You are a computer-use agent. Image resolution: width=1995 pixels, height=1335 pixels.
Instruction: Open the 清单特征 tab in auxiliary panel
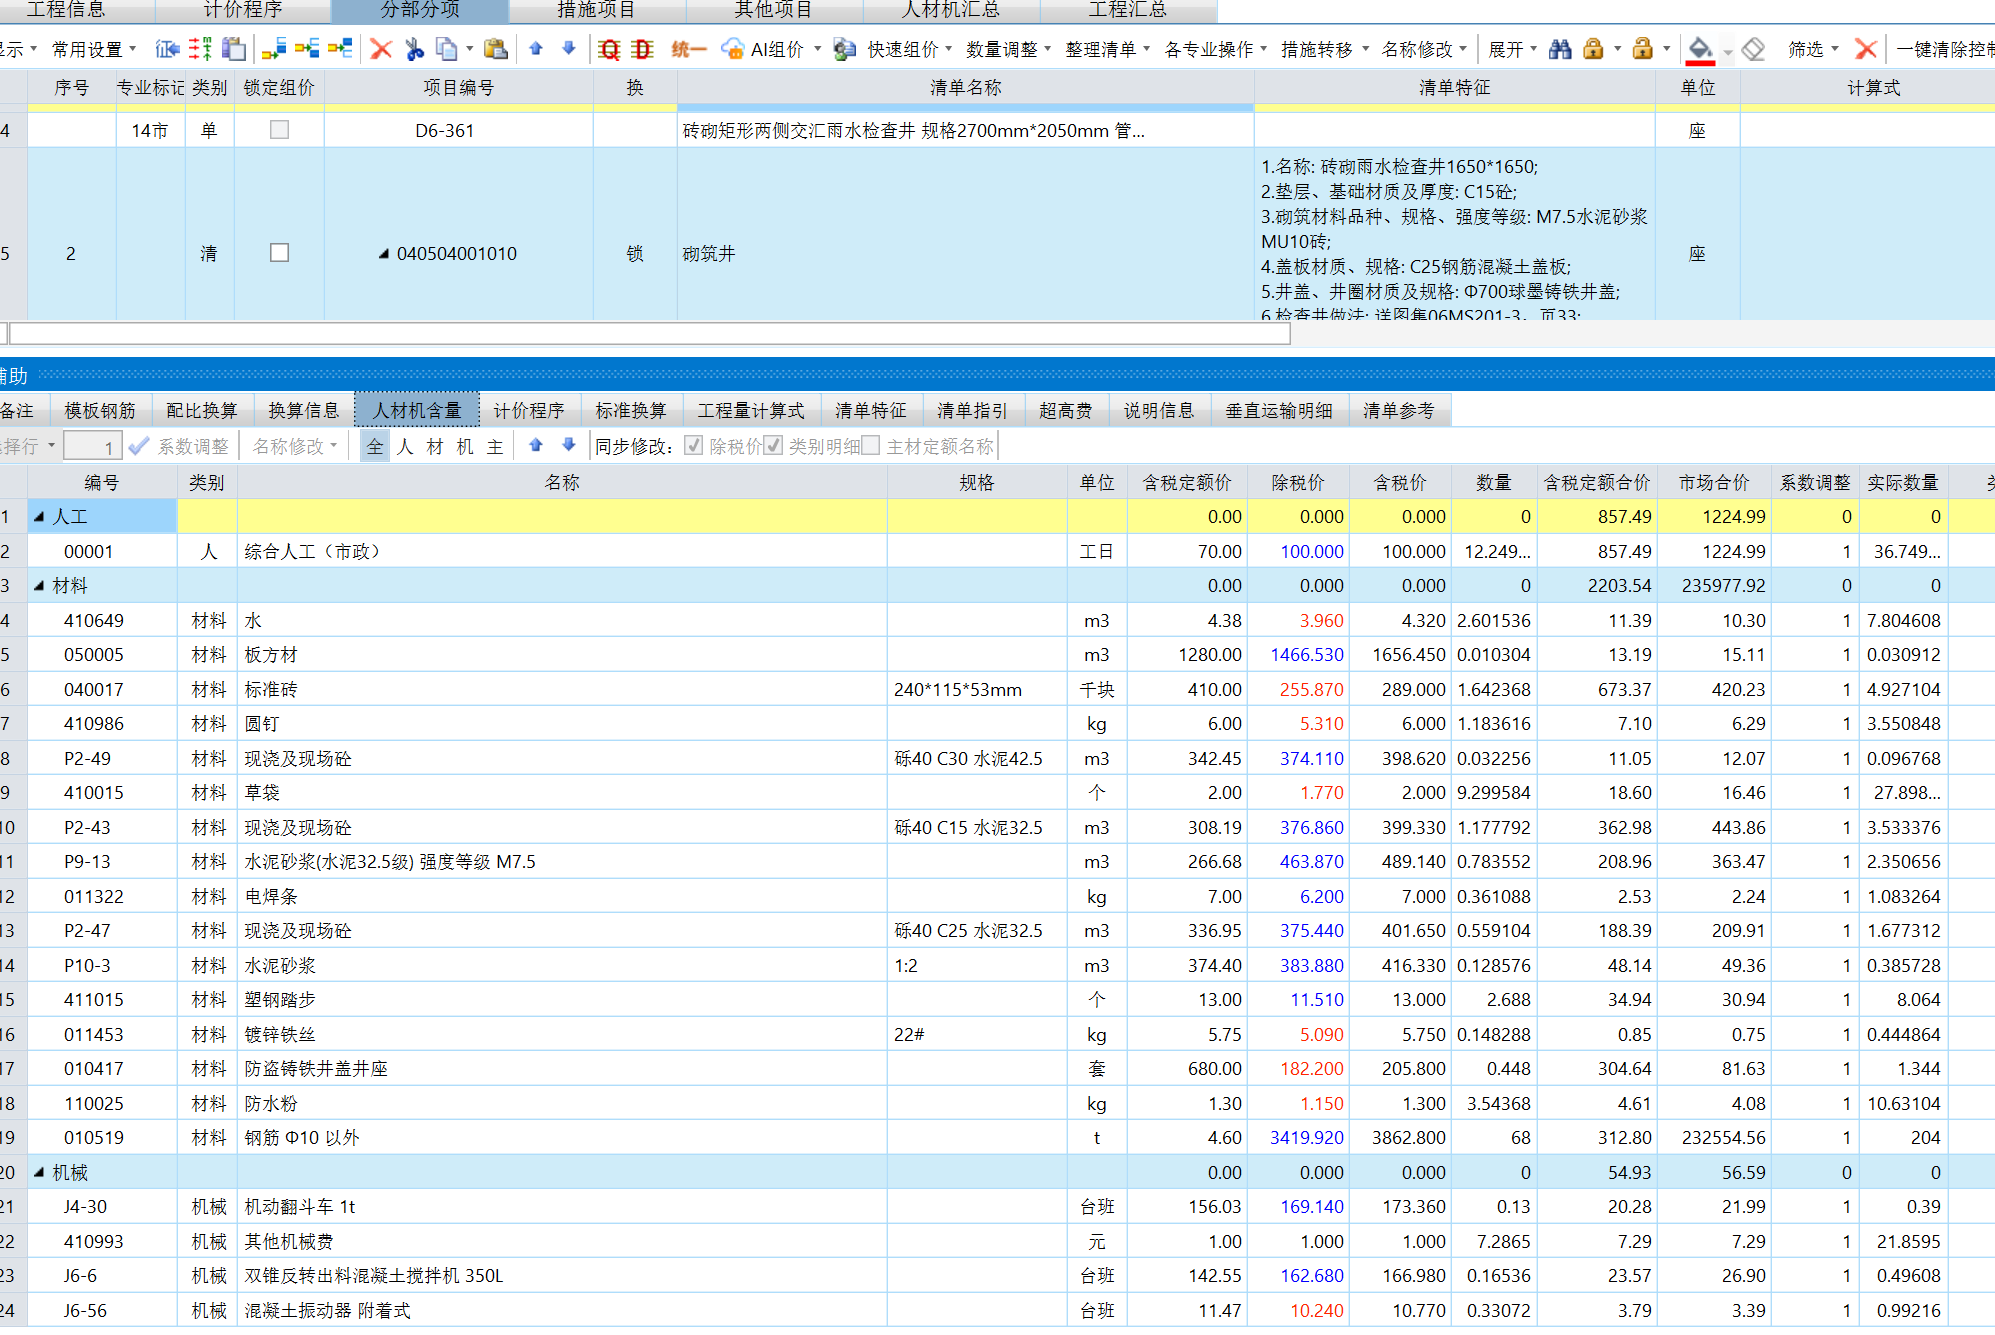tap(870, 411)
